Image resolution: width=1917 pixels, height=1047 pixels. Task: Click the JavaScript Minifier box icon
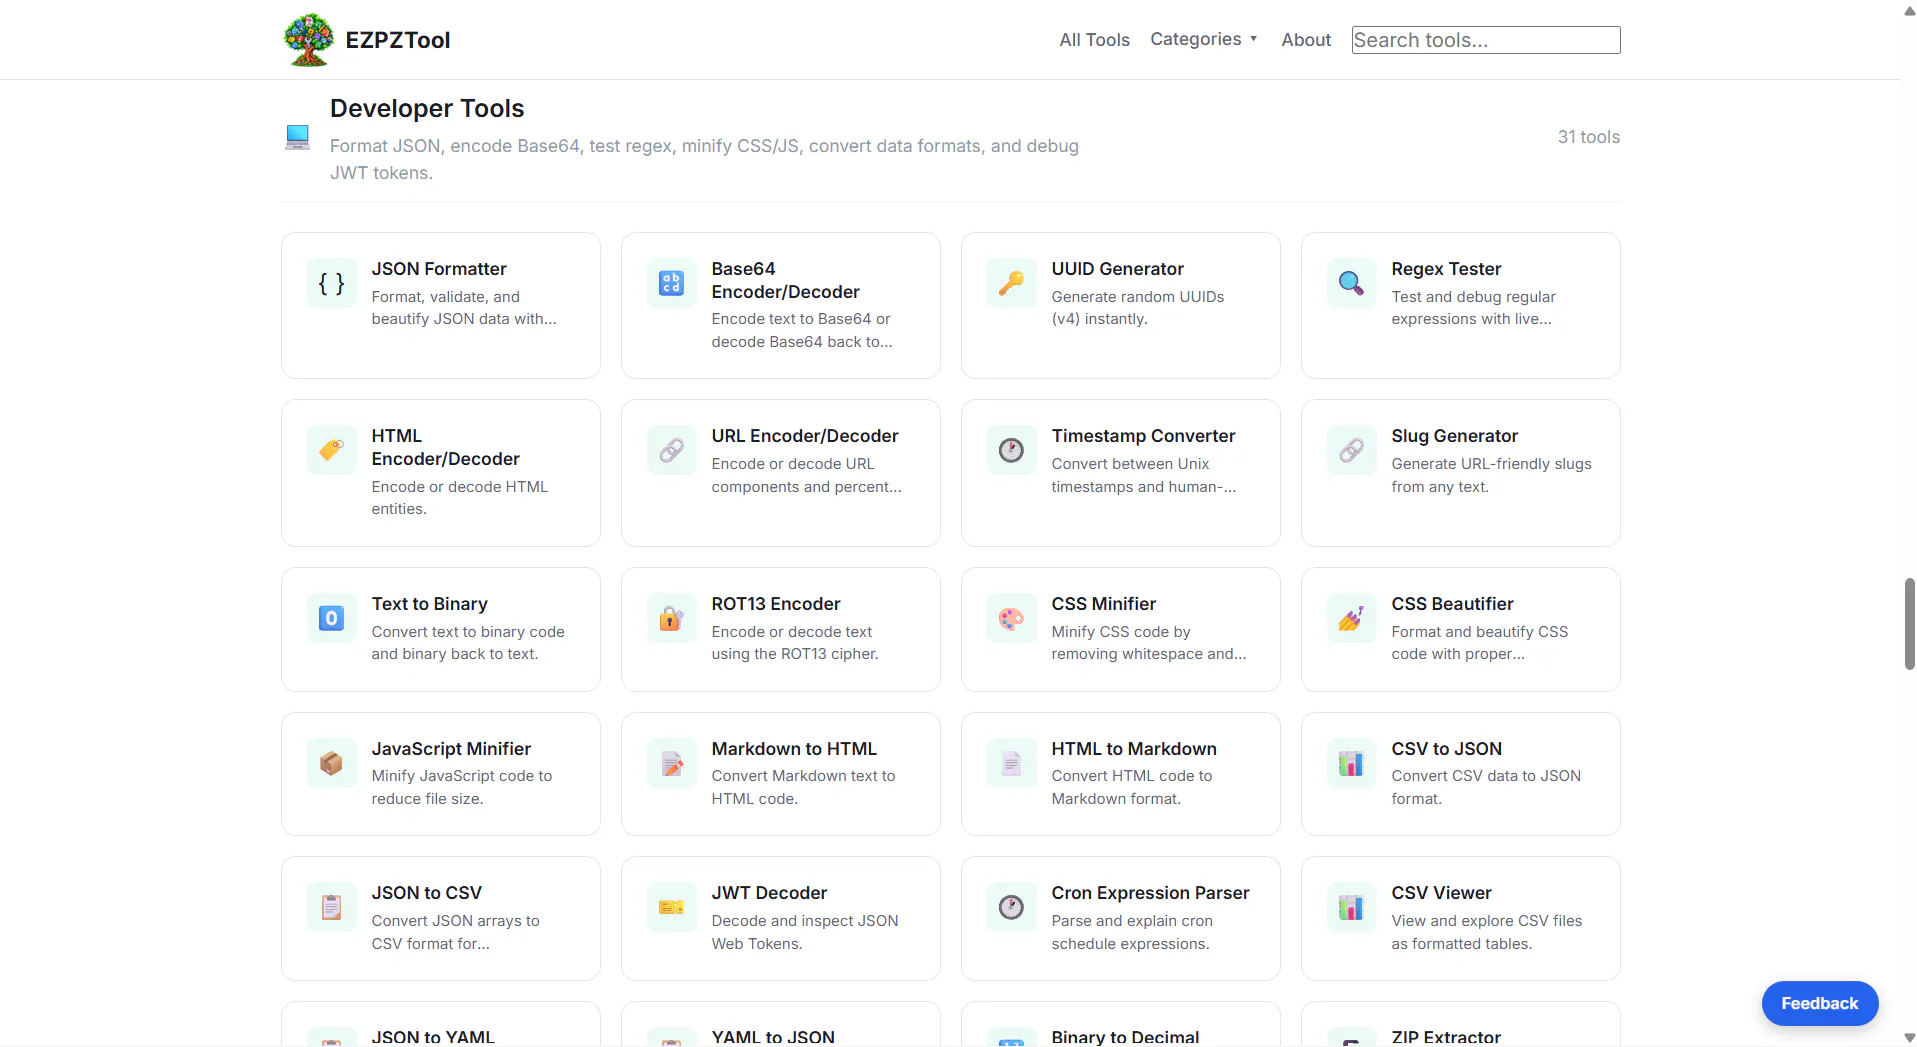[331, 763]
